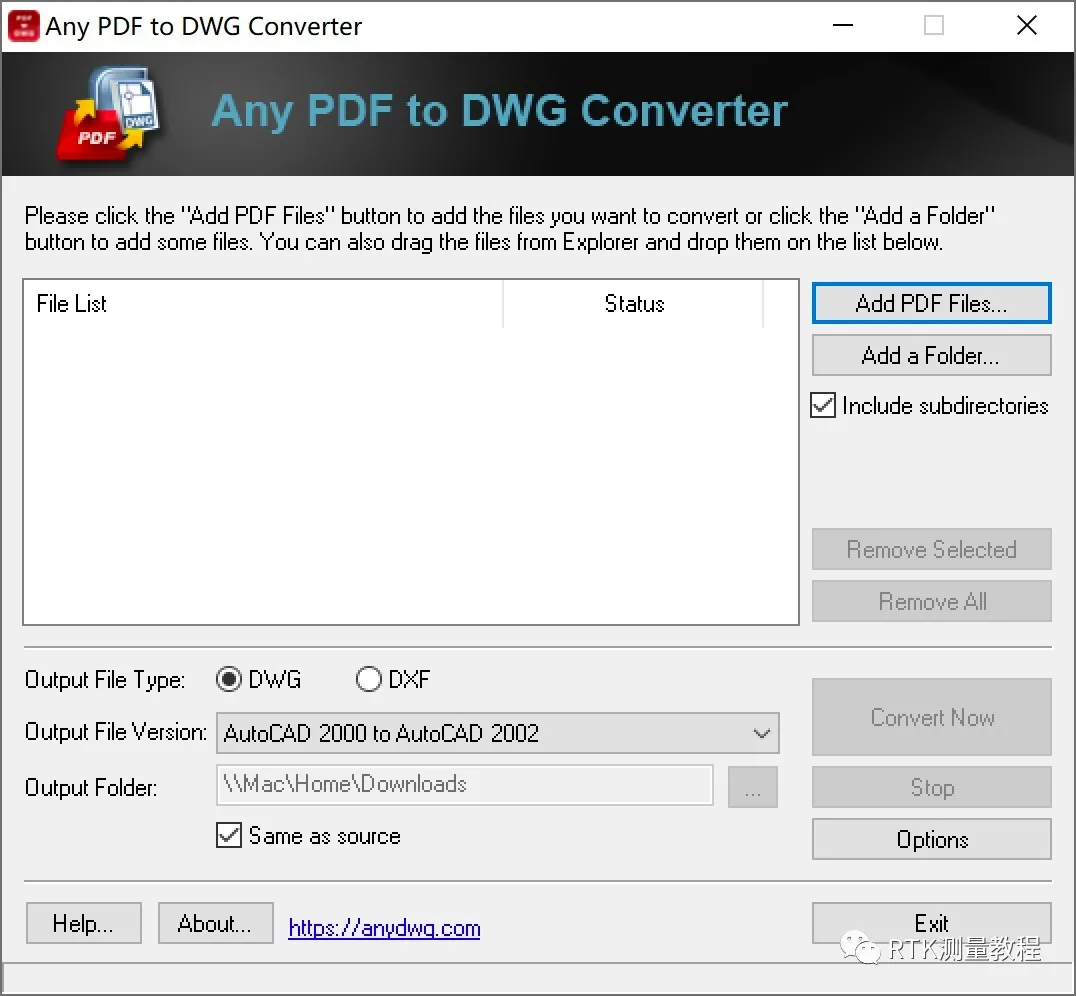The width and height of the screenshot is (1076, 996).
Task: Close the converter window
Action: click(x=1027, y=26)
